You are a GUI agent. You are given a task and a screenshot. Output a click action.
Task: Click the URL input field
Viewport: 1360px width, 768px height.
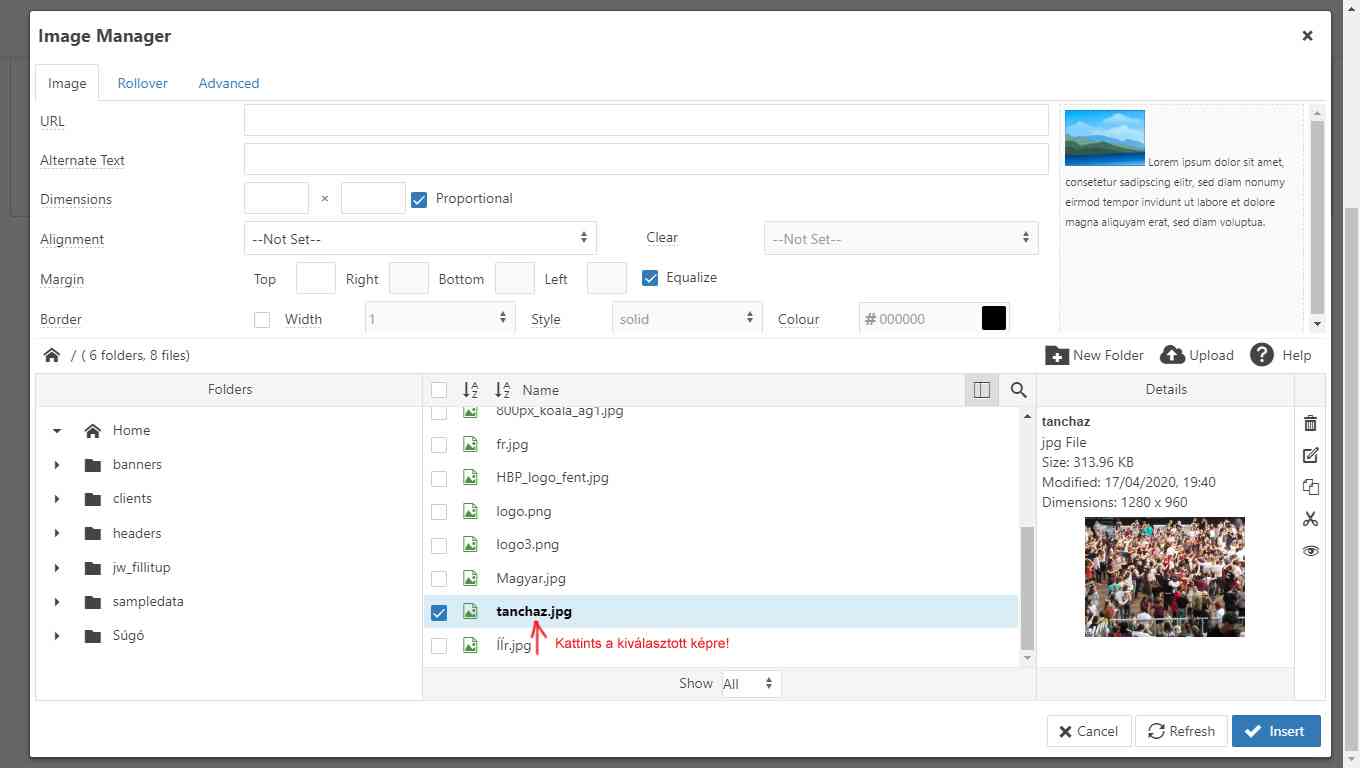tap(646, 121)
